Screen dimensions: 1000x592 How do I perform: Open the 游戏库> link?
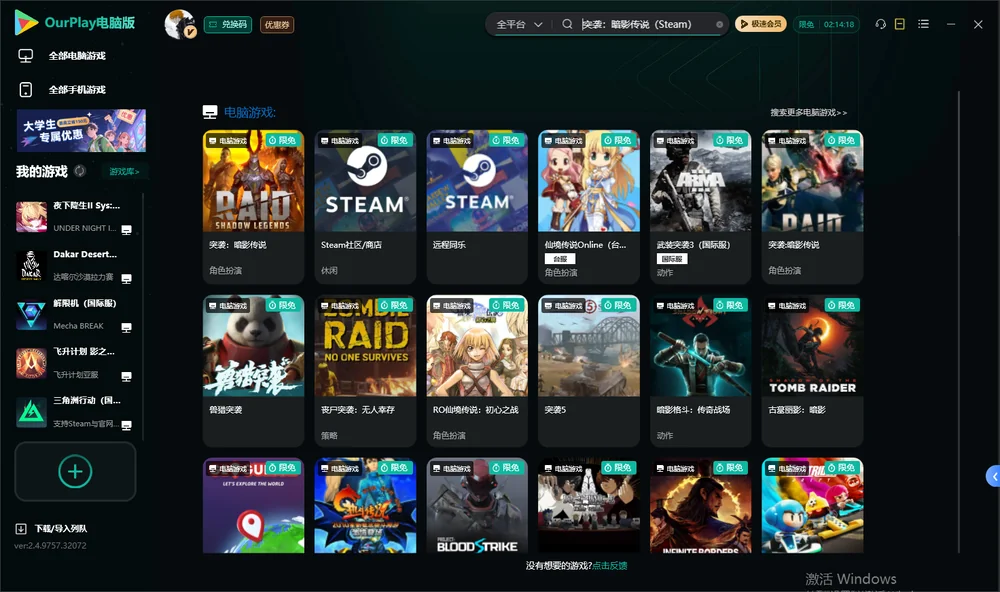click(124, 171)
